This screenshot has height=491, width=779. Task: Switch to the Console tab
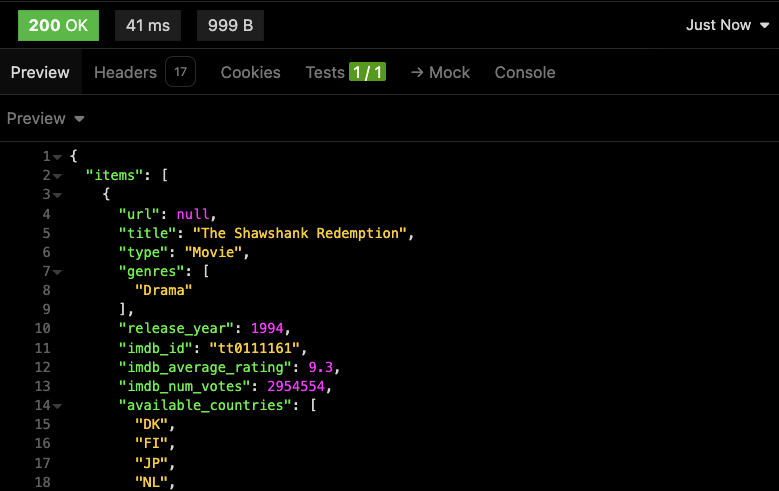coord(525,73)
